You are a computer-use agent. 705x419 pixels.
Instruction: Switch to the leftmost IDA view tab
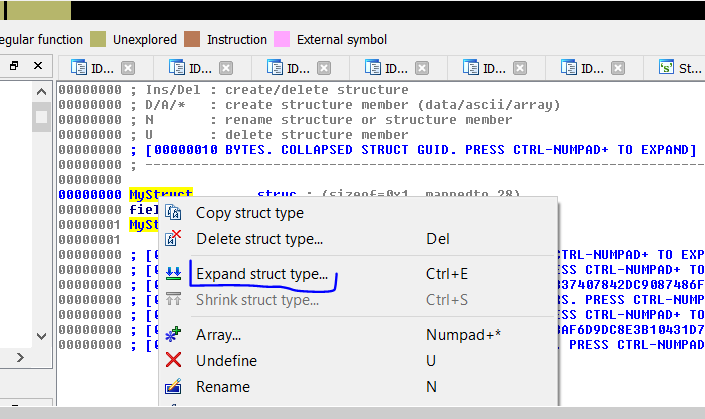(x=92, y=69)
